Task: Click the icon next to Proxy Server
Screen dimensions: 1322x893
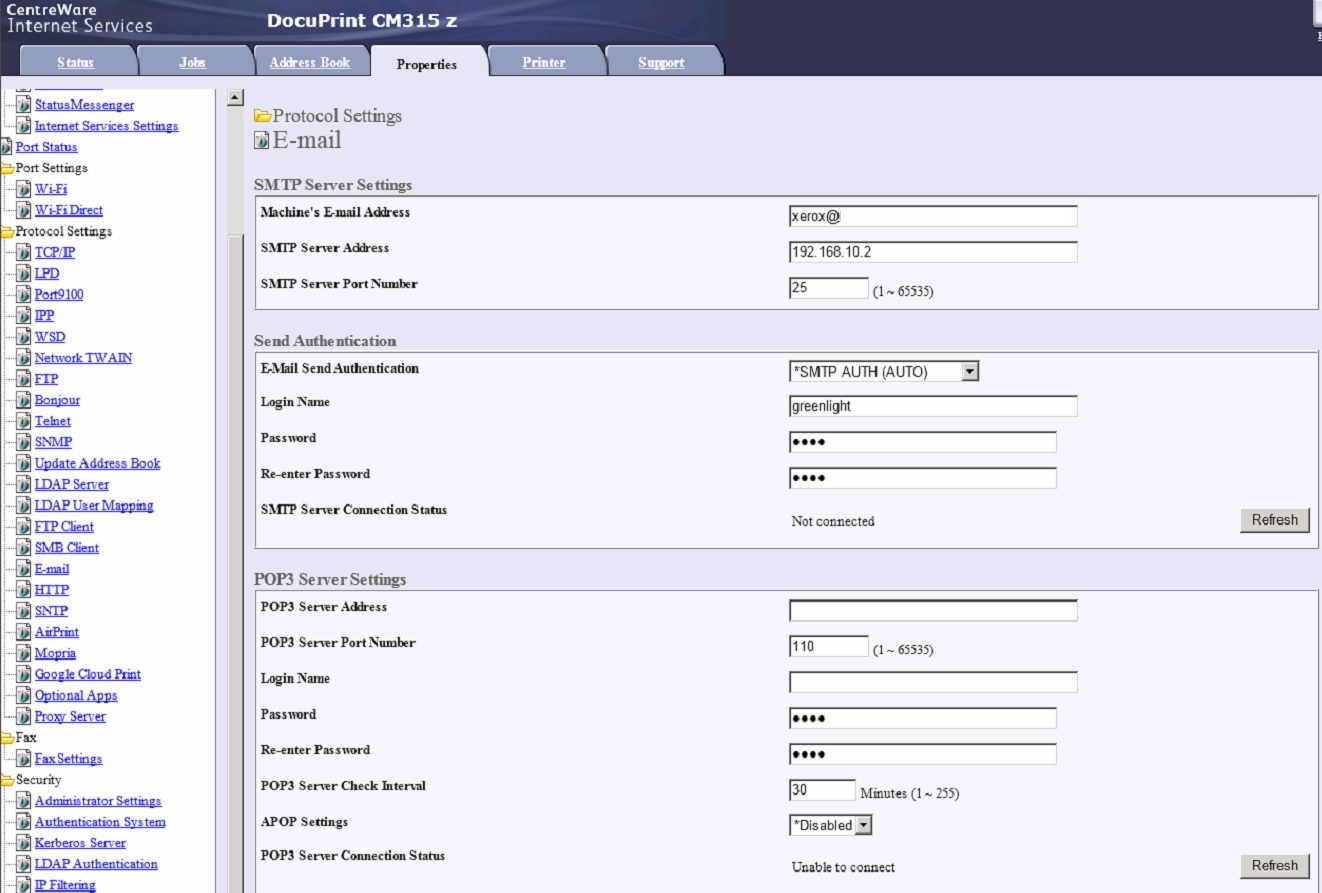Action: [x=25, y=716]
